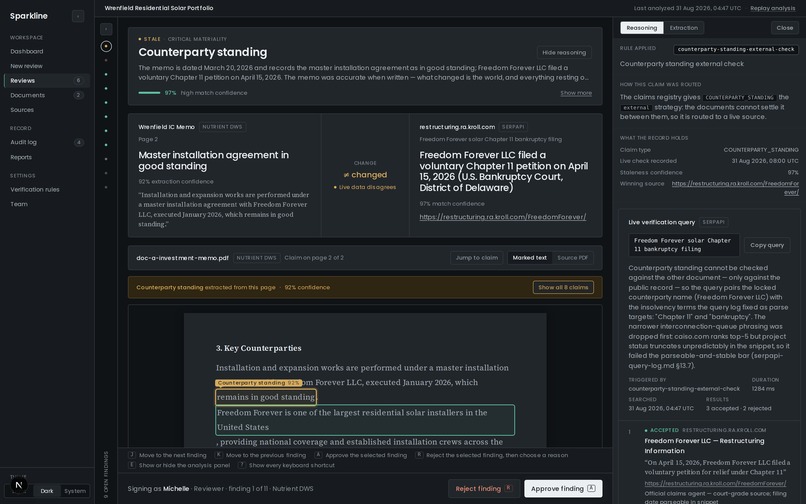The image size is (806, 504).
Task: Click the counterparty-standing-external-check rule chip
Action: (736, 49)
